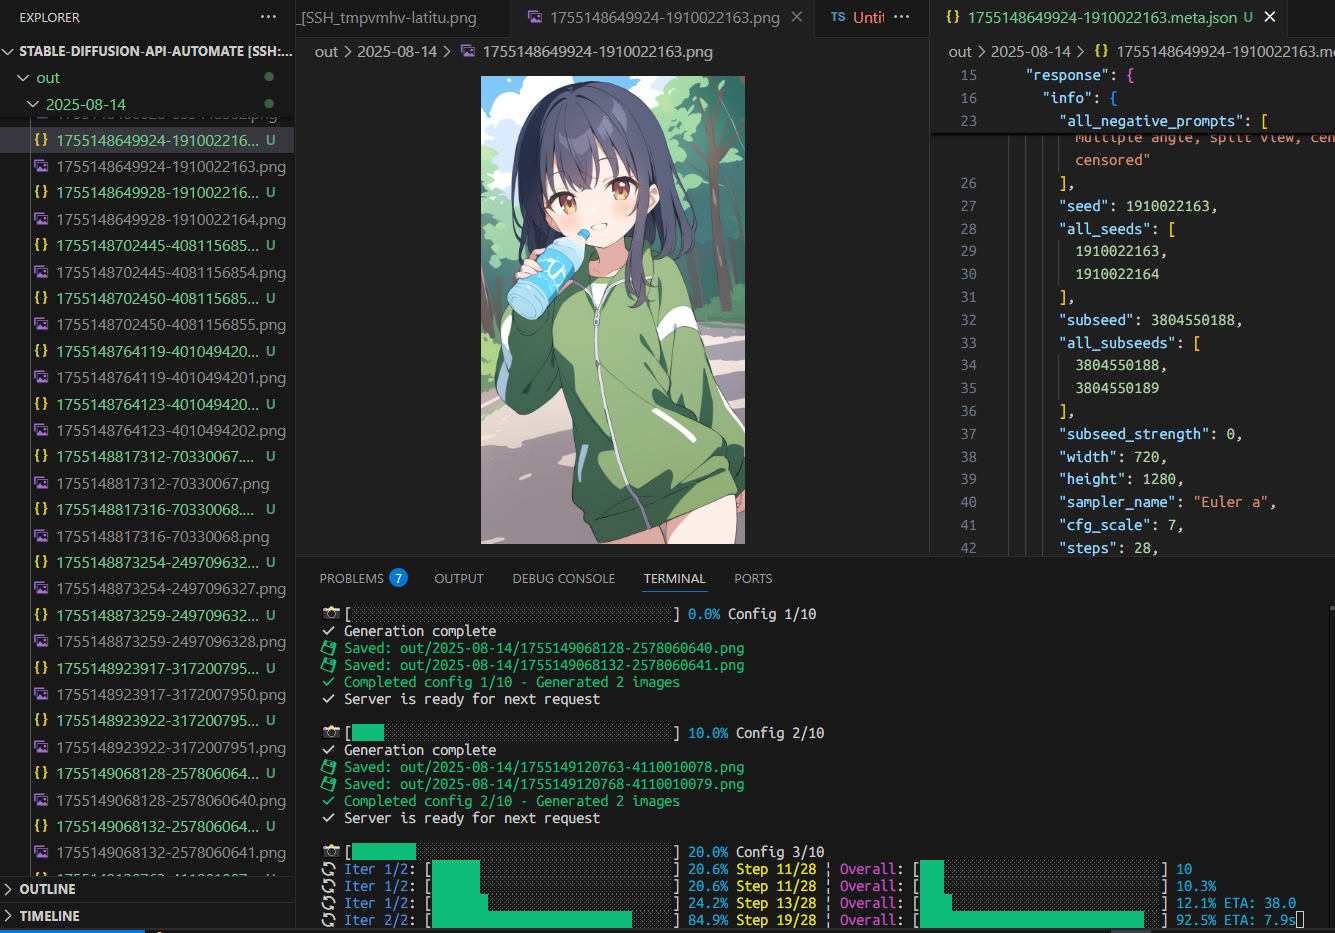Viewport: 1335px width, 933px height.
Task: Open the DEBUG CONSOLE panel tab
Action: click(x=564, y=579)
